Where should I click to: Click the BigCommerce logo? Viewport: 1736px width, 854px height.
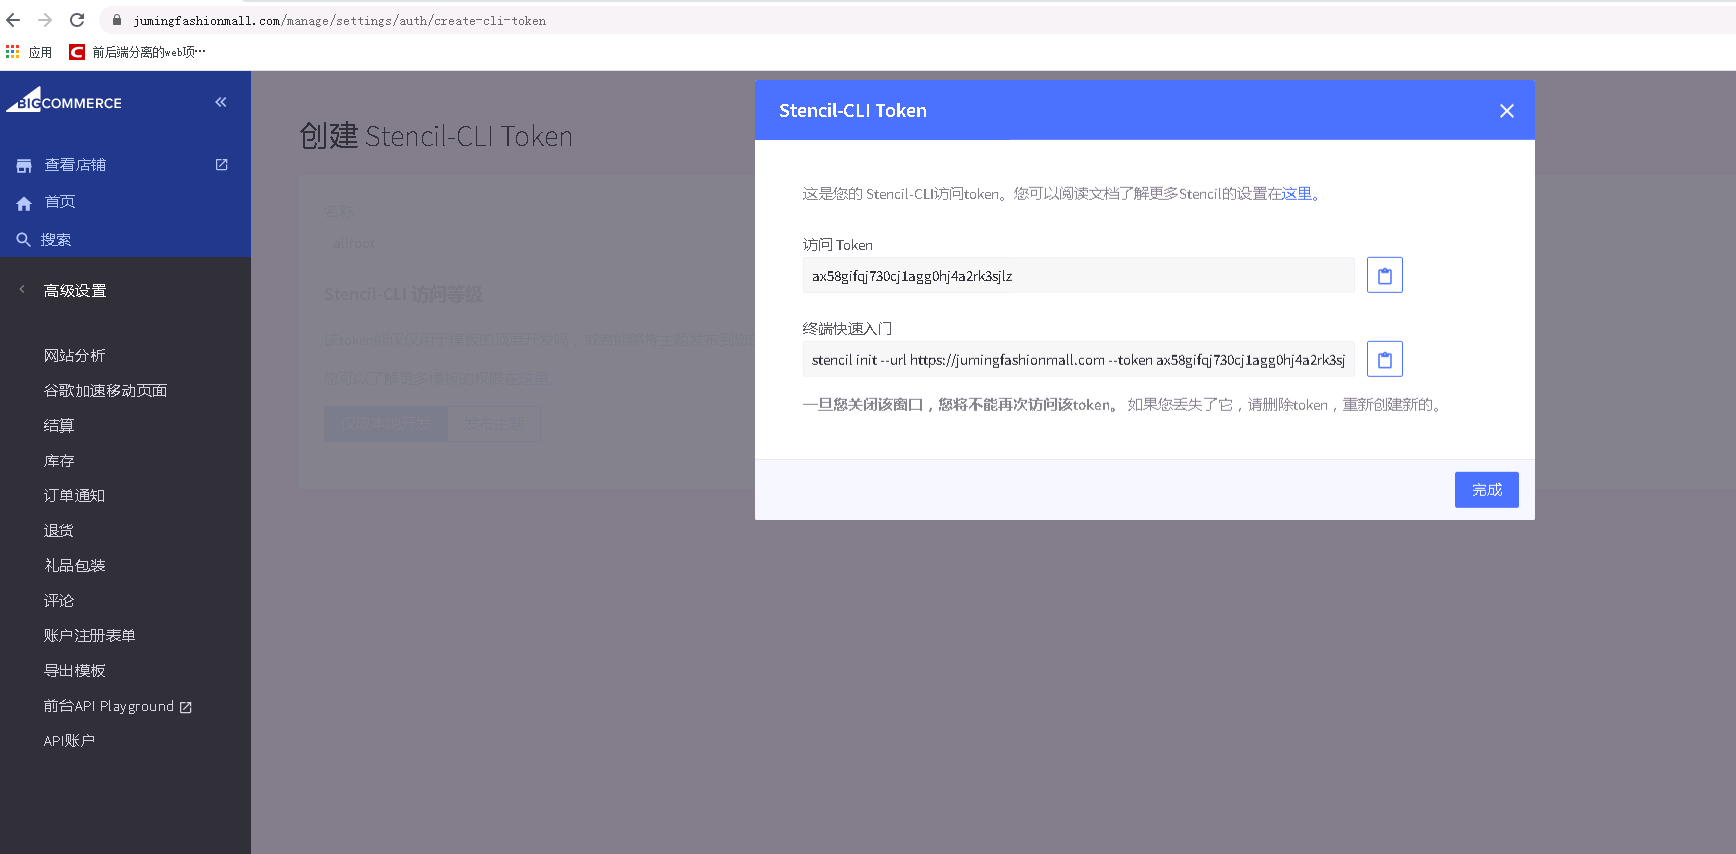pyautogui.click(x=64, y=98)
